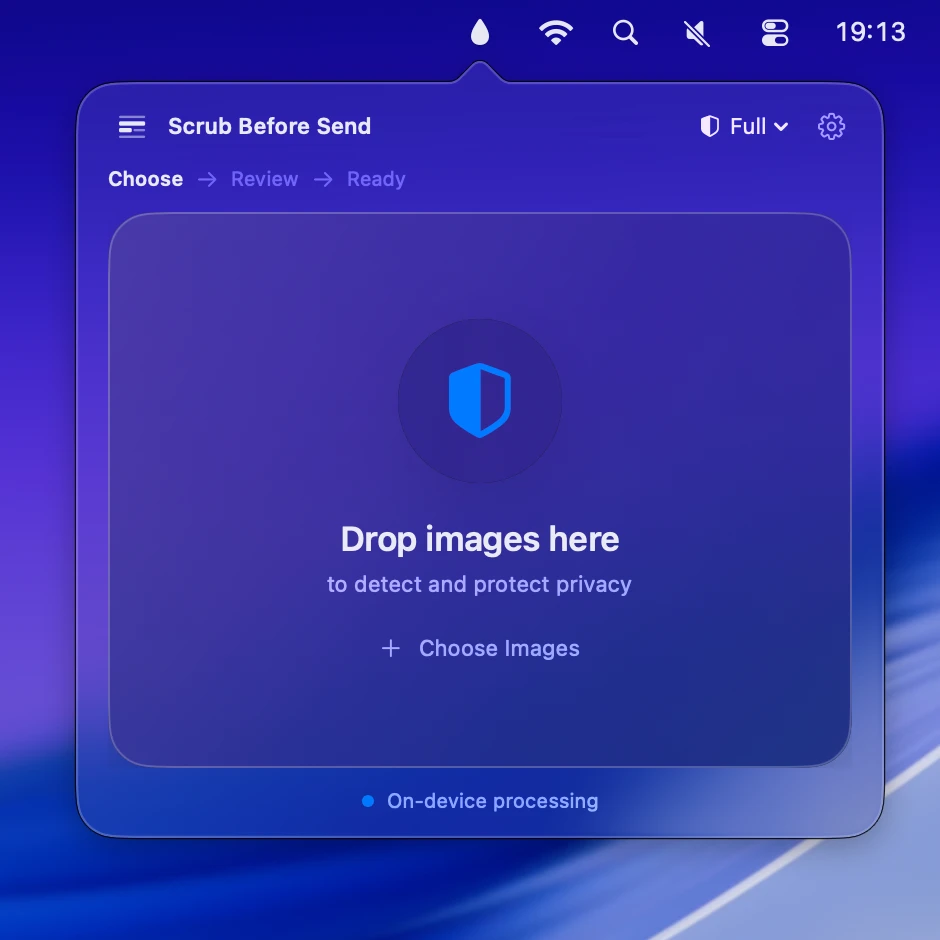
Task: Click the "to detect and protect privacy" text
Action: pyautogui.click(x=479, y=584)
